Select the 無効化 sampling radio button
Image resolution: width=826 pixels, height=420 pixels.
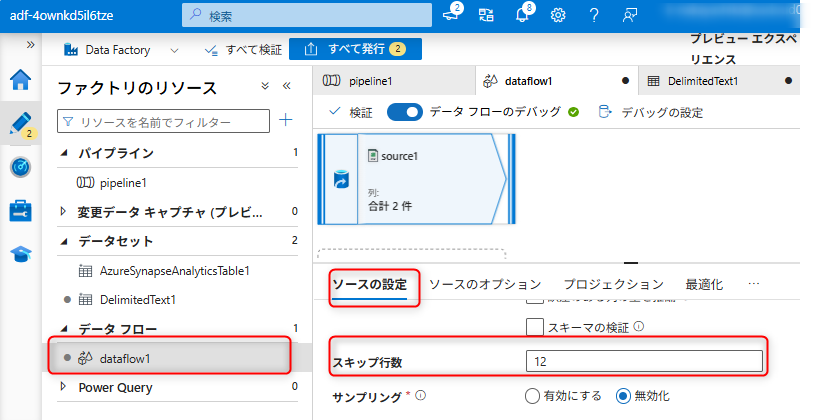(x=624, y=395)
